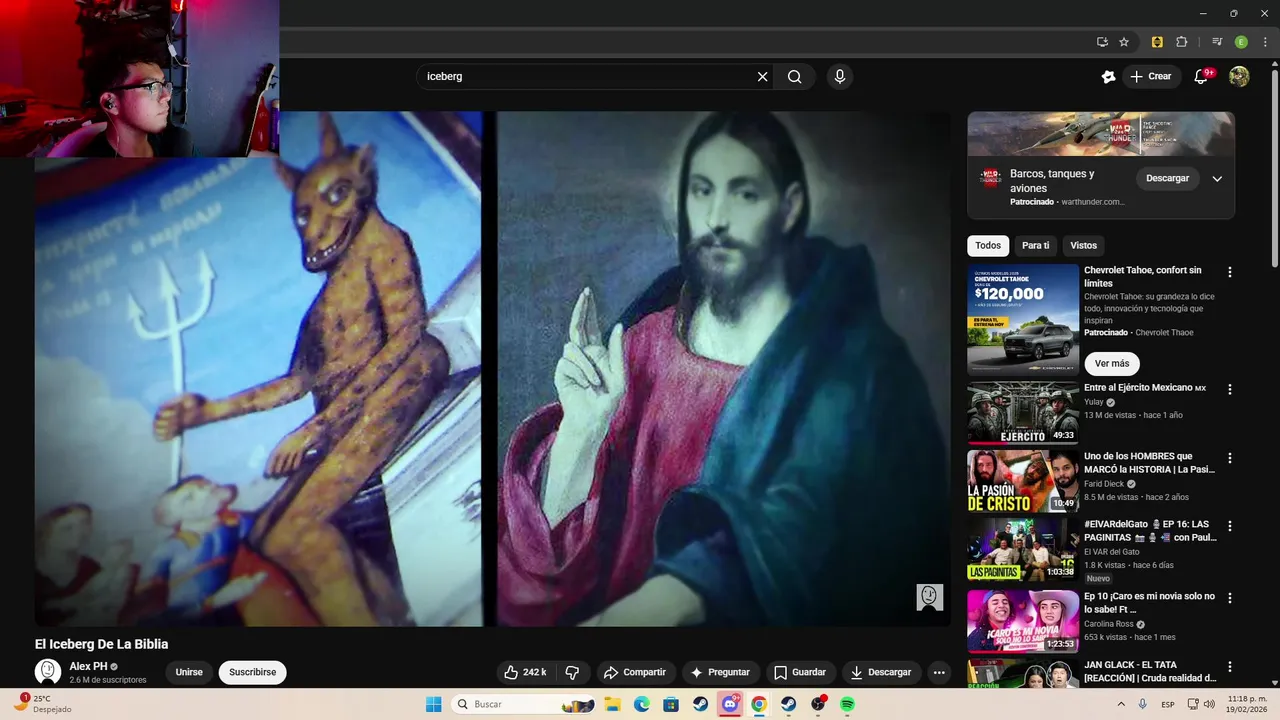Open Microsoft Edge from the taskbar
1280x720 pixels.
(642, 704)
